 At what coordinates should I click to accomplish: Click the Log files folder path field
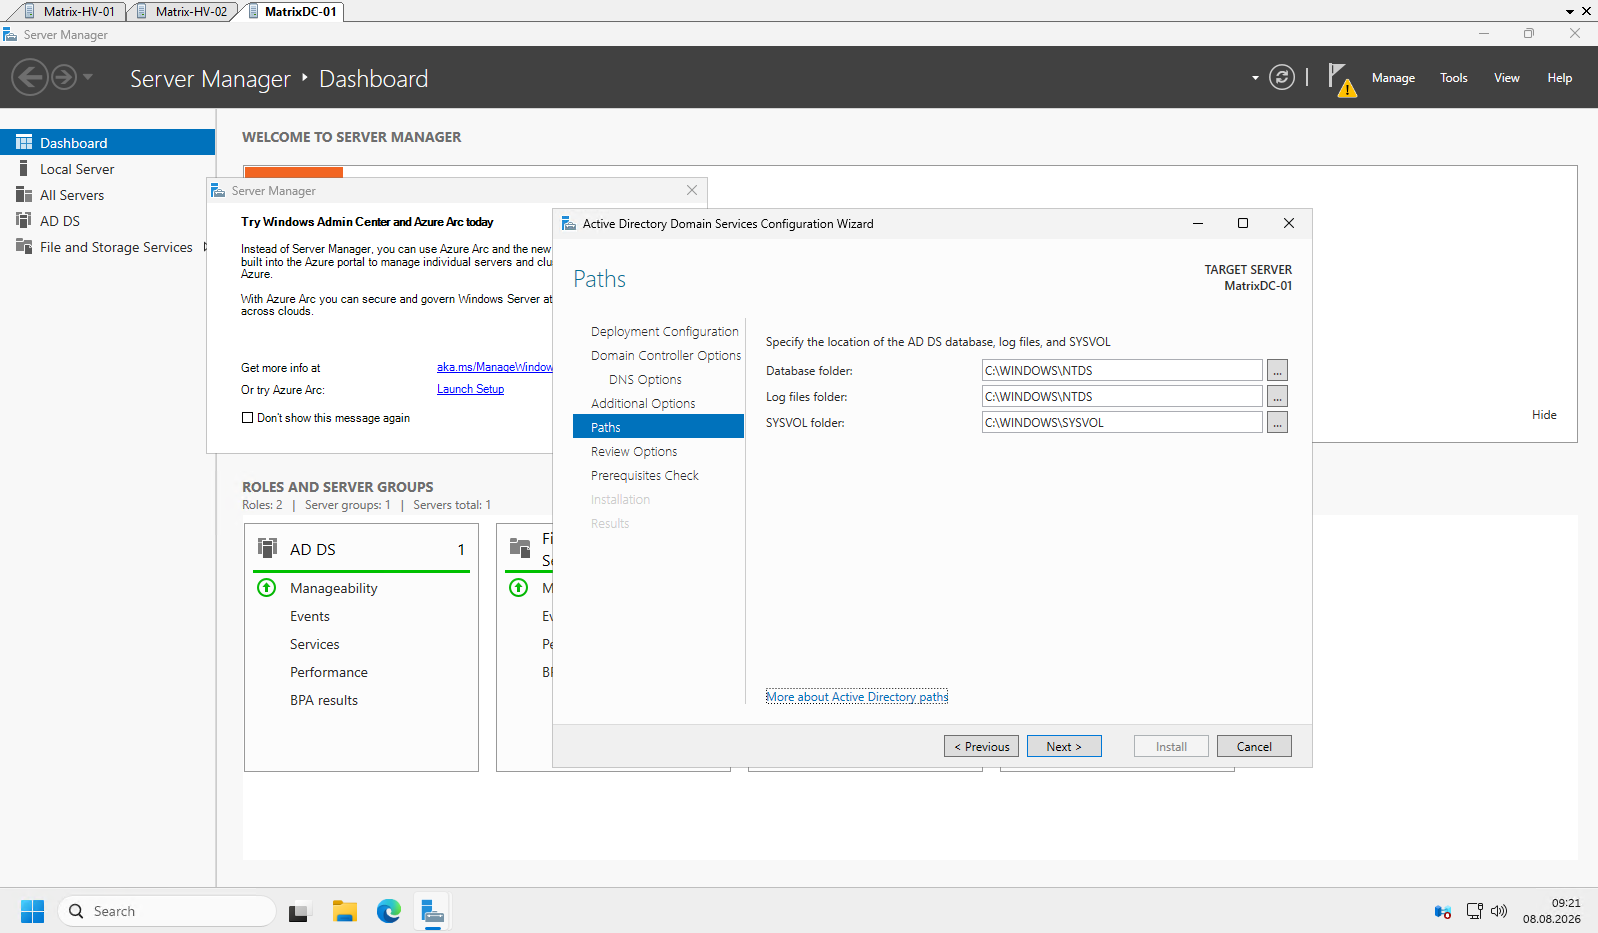click(1122, 396)
